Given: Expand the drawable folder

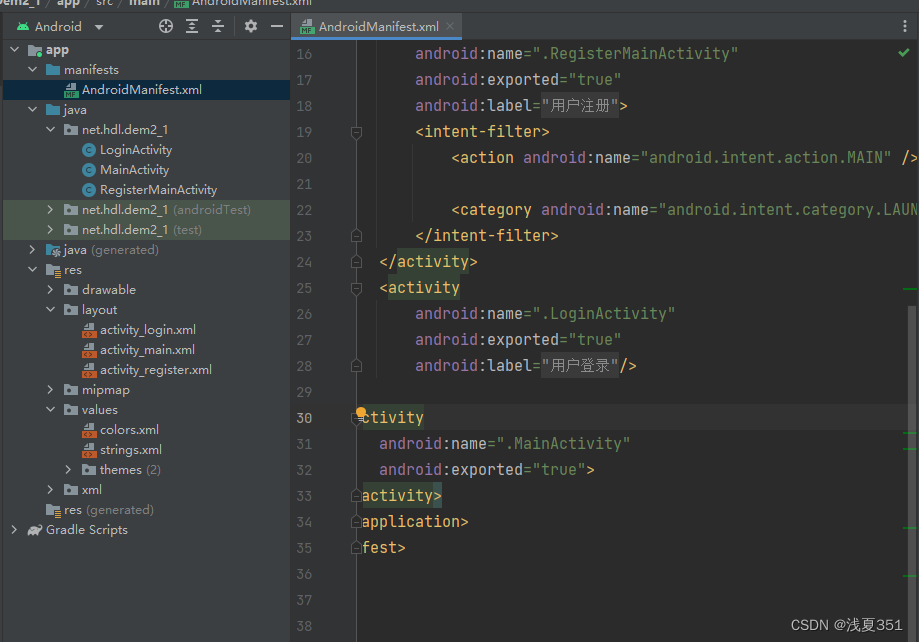Looking at the screenshot, I should click(51, 290).
